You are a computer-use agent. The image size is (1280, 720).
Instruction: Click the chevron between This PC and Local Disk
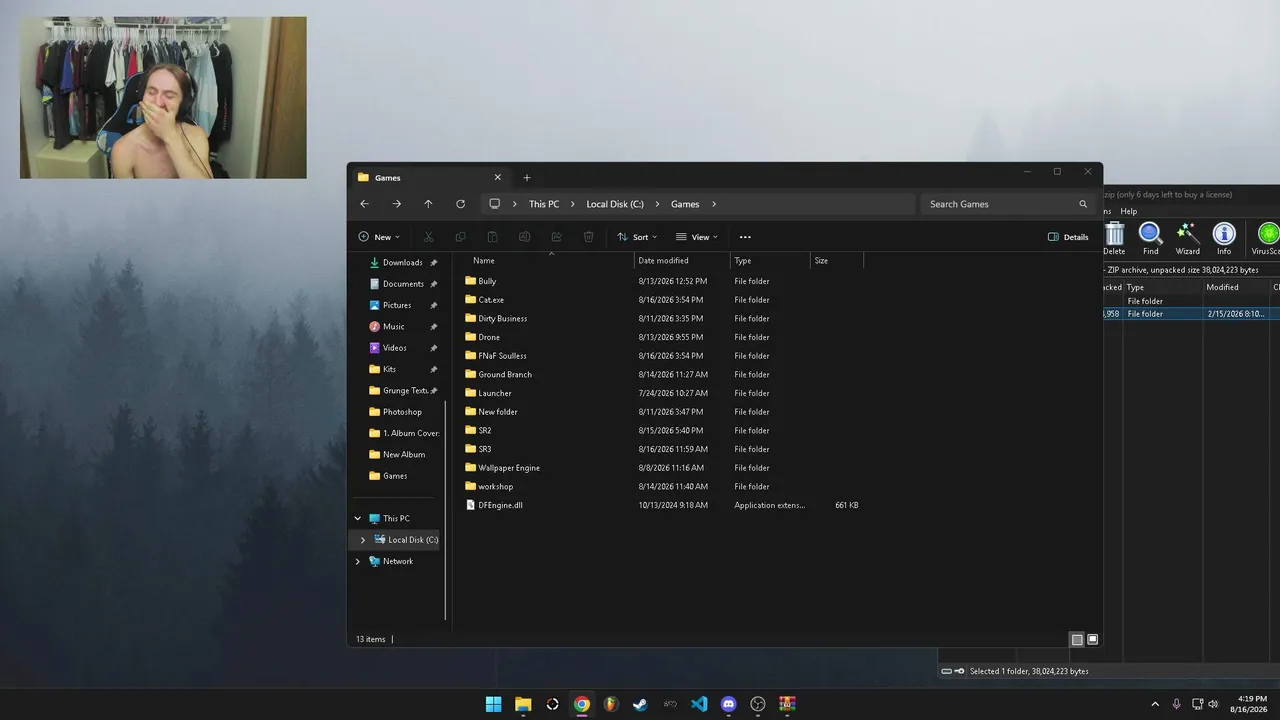pyautogui.click(x=572, y=204)
